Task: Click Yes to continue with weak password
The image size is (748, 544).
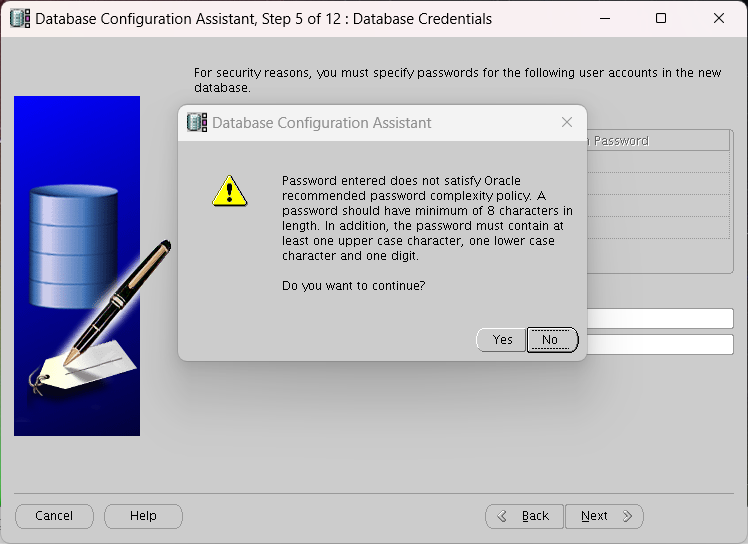Action: [x=501, y=340]
